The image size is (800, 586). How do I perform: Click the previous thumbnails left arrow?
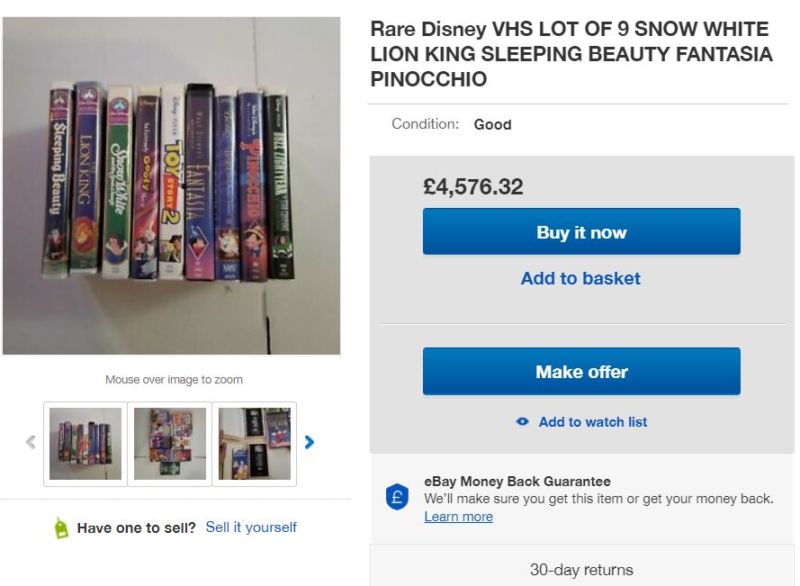[x=31, y=442]
